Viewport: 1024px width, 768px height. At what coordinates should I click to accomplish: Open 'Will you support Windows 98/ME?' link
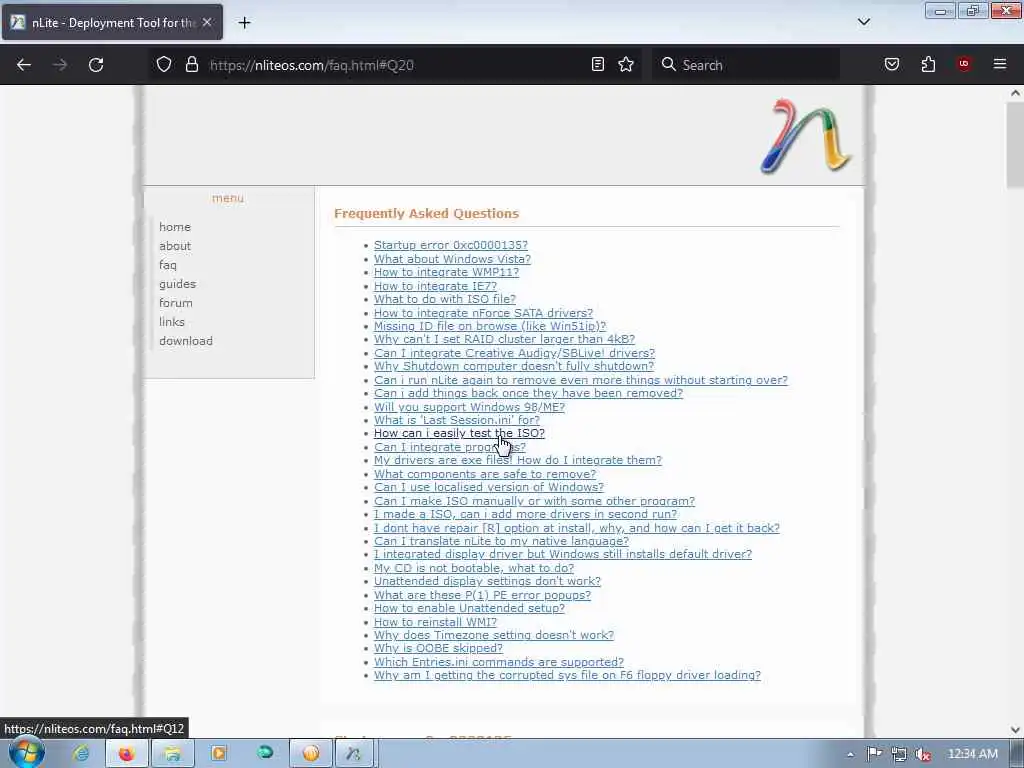point(469,407)
